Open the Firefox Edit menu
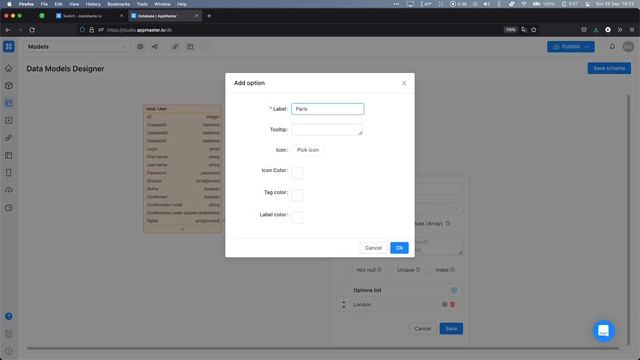This screenshot has height=360, width=640. click(58, 4)
